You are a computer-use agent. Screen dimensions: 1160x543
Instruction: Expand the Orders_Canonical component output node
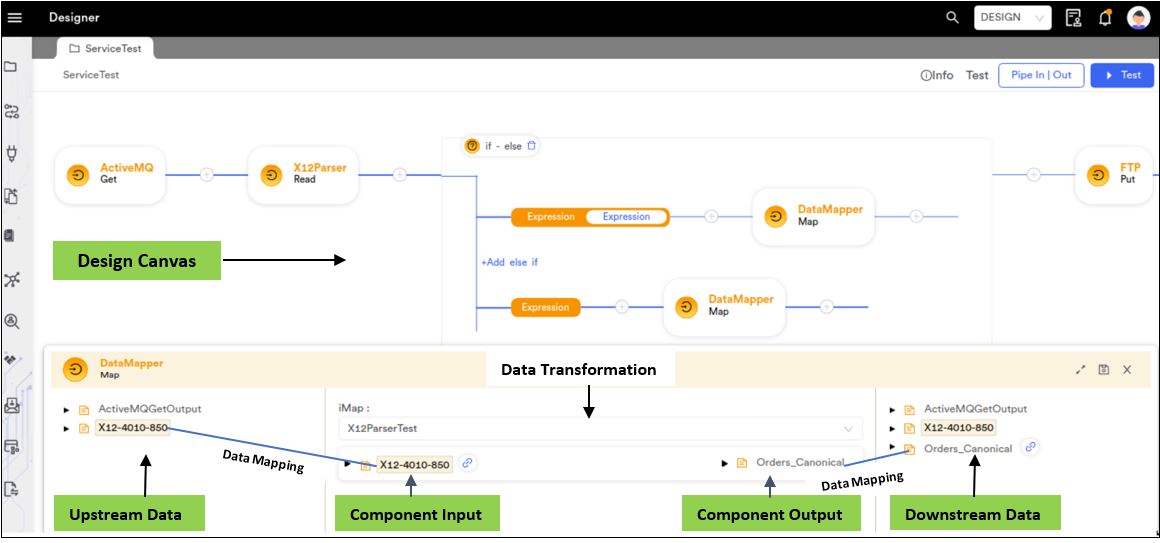click(x=723, y=463)
